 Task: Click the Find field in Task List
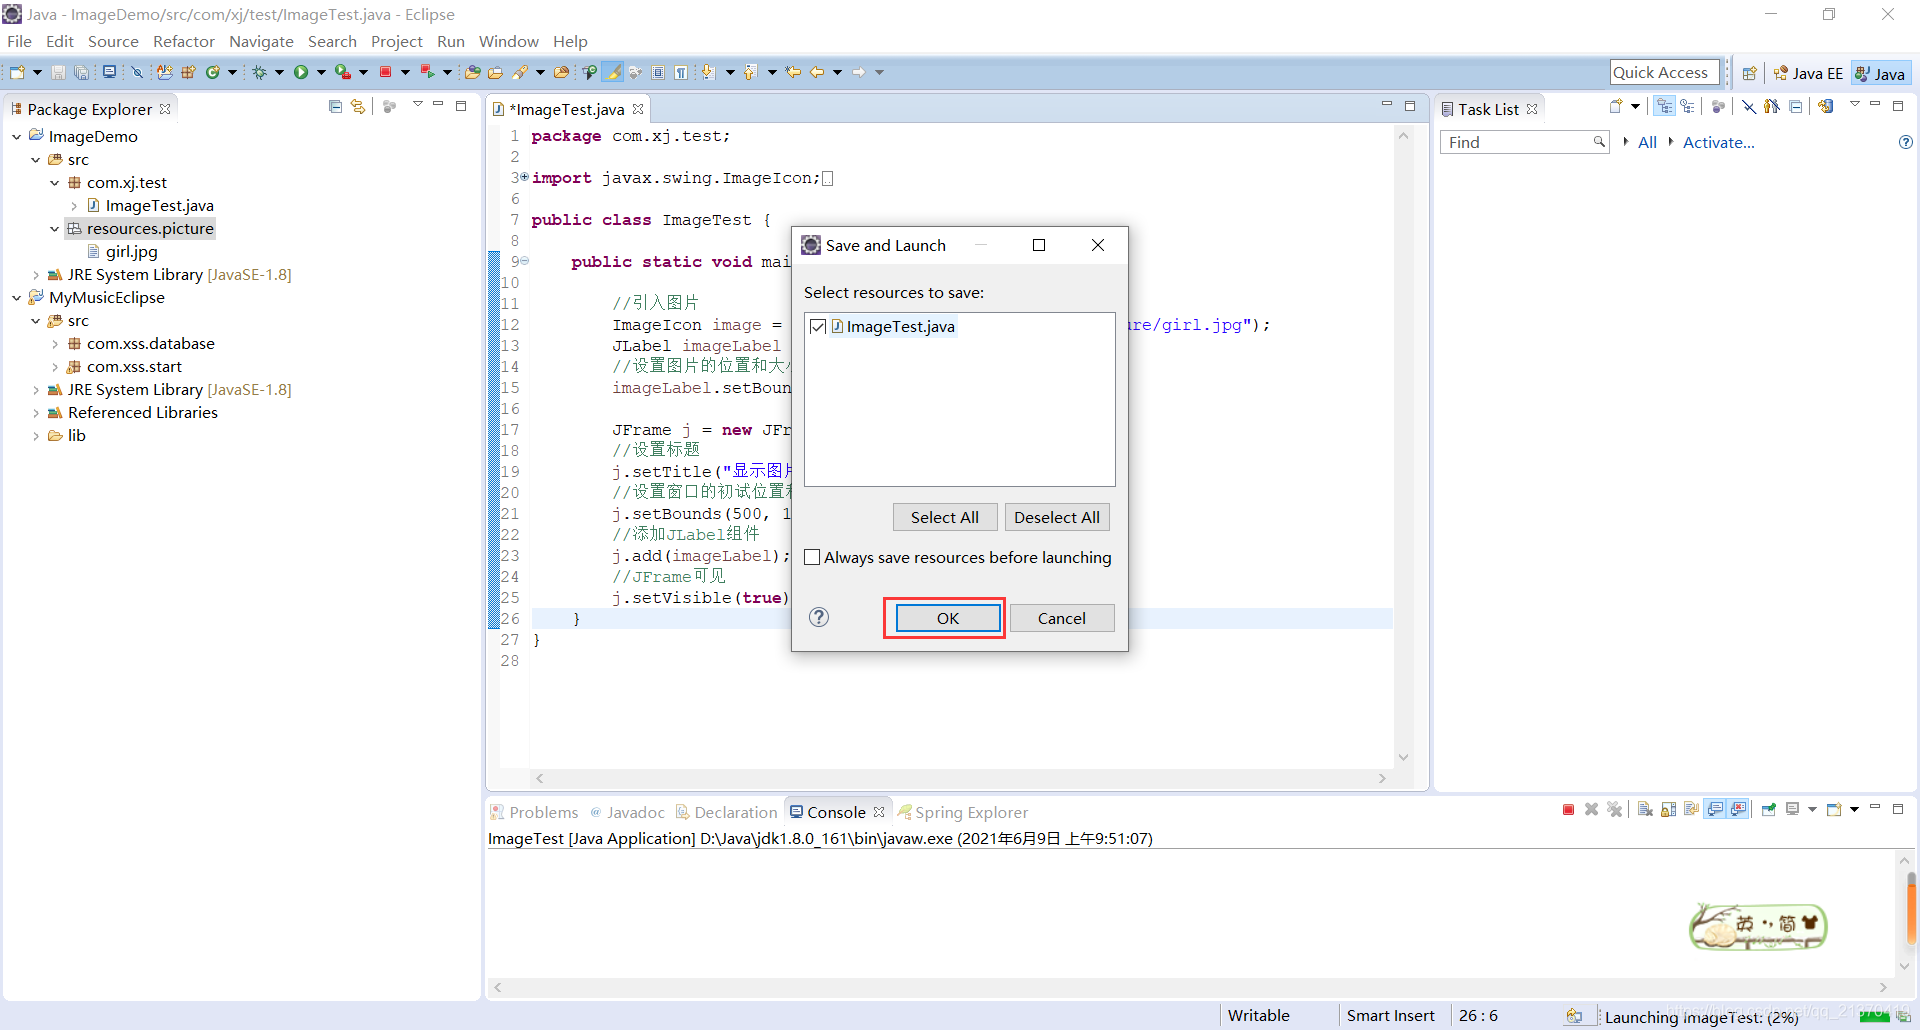tap(1525, 142)
